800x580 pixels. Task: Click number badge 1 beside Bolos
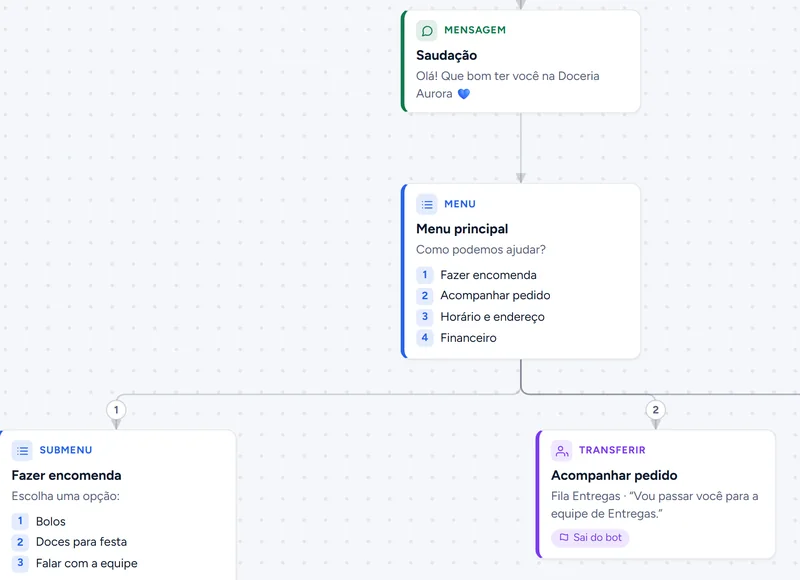pos(20,521)
